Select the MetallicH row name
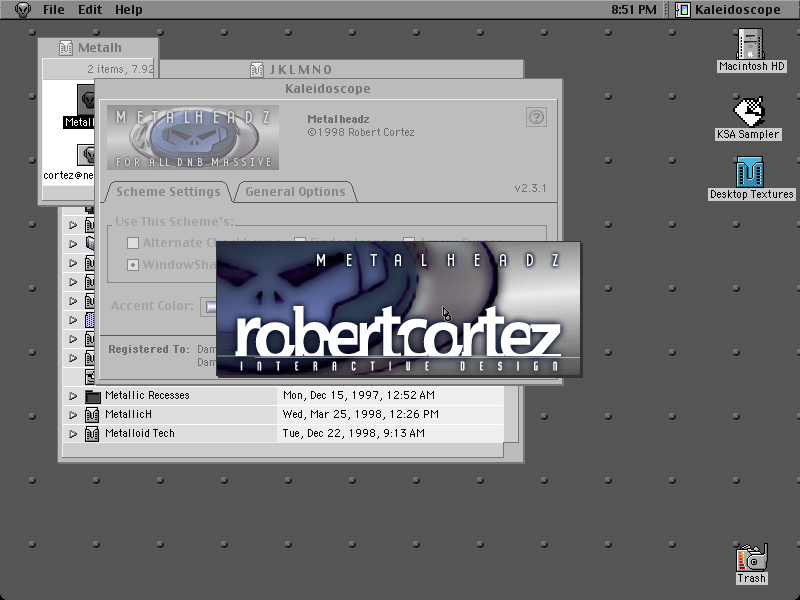 click(x=128, y=414)
